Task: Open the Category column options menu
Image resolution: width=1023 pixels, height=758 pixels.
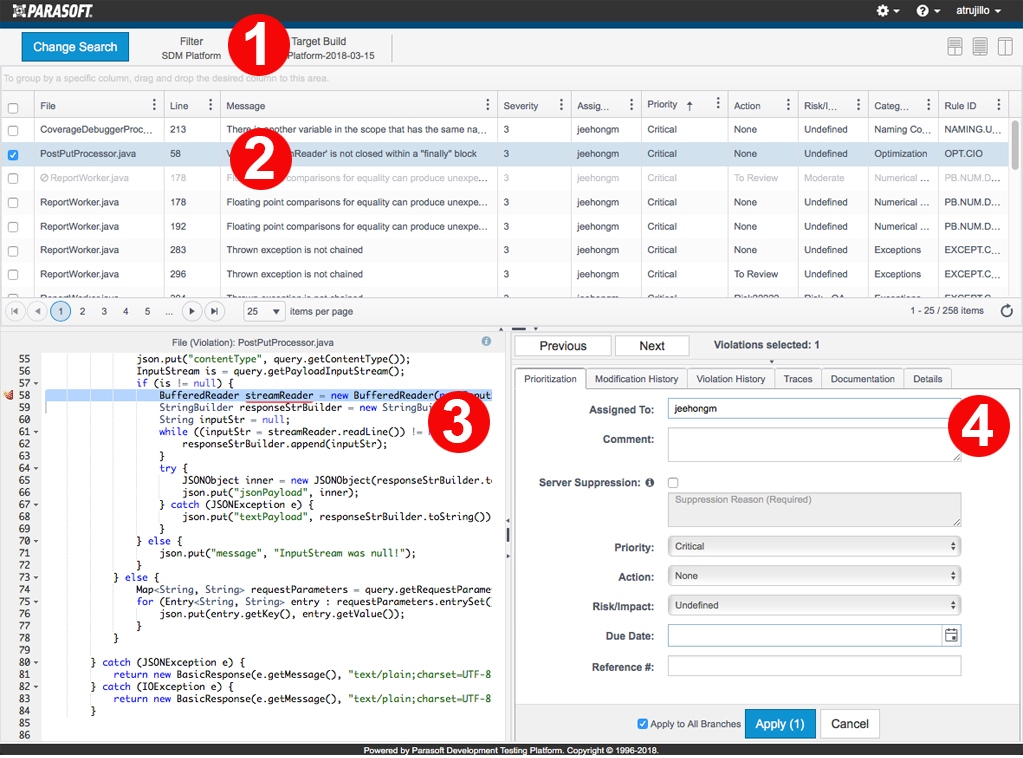Action: click(x=928, y=104)
